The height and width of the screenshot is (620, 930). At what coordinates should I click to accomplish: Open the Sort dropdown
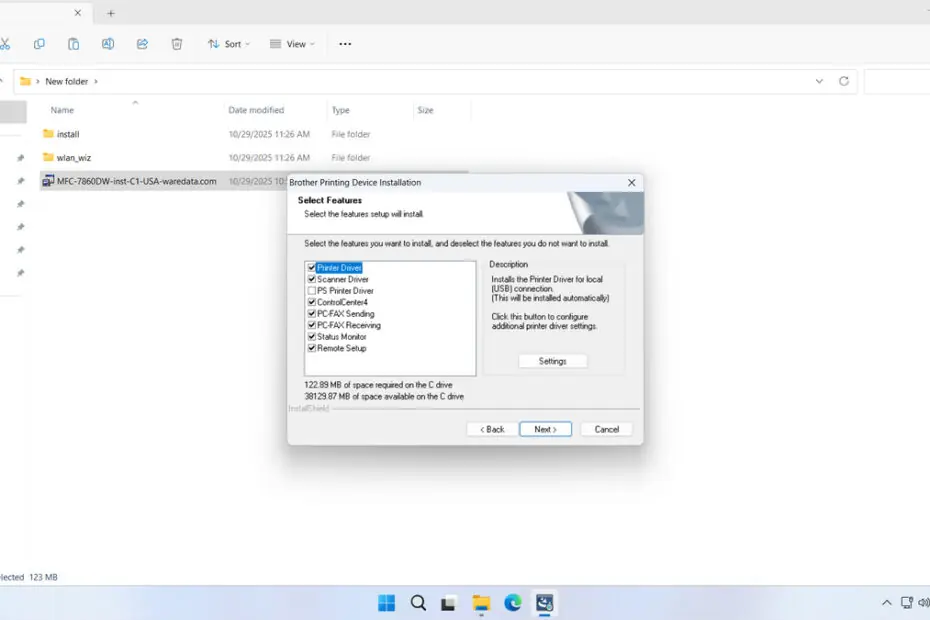click(x=228, y=44)
